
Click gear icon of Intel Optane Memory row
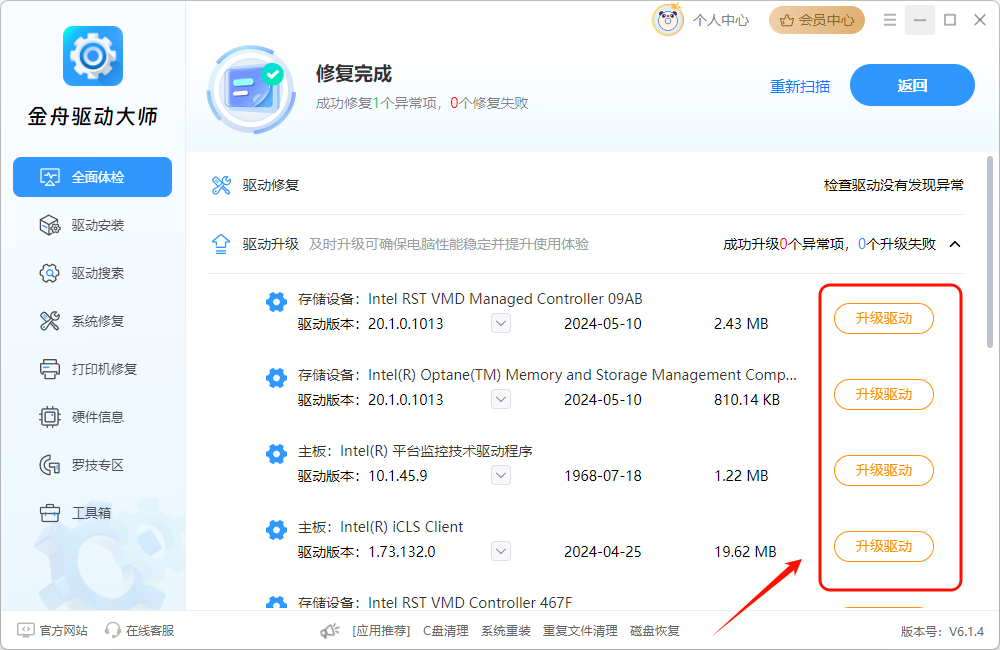point(276,378)
